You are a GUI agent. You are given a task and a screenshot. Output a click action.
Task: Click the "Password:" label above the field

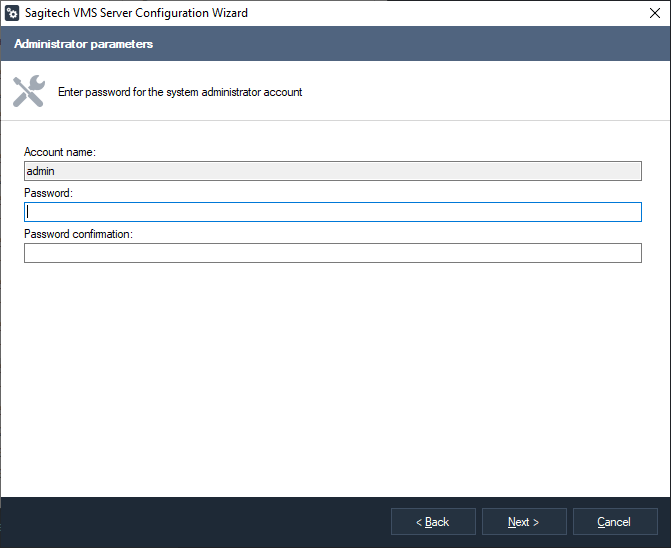pos(49,193)
